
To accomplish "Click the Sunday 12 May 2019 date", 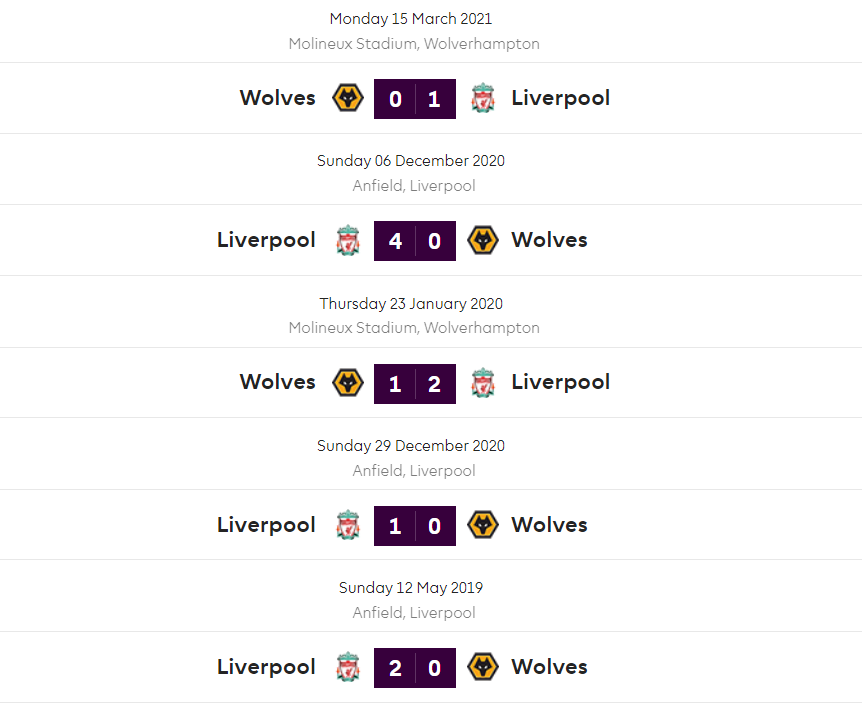I will 411,588.
